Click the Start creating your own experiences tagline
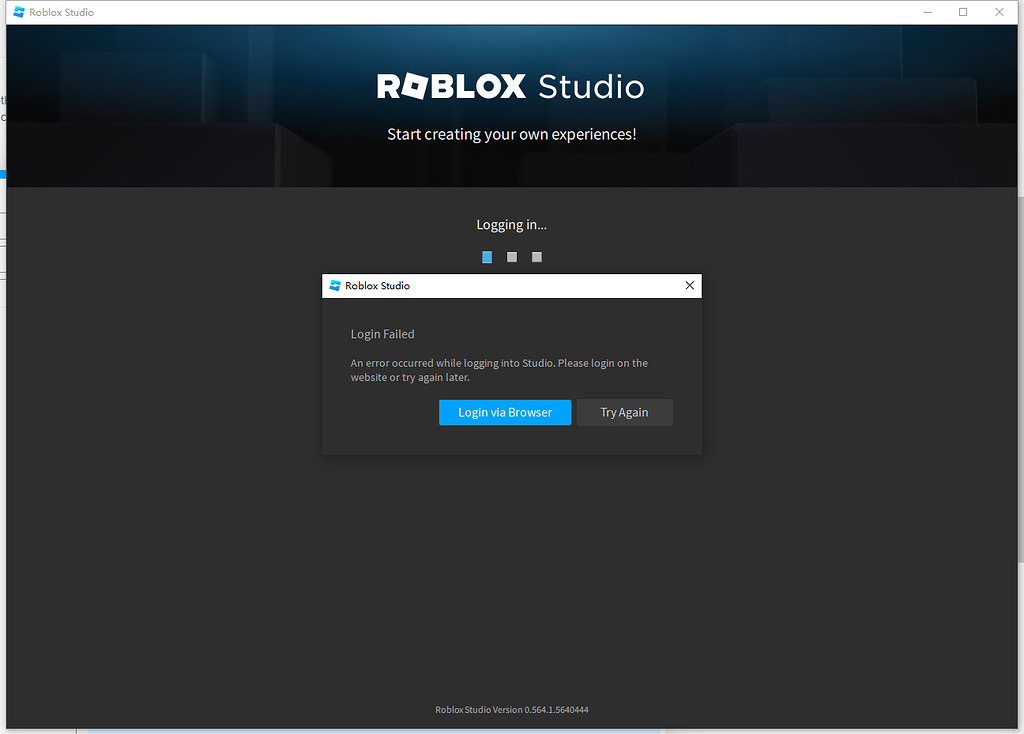Screen dimensions: 1024x734 click(511, 133)
